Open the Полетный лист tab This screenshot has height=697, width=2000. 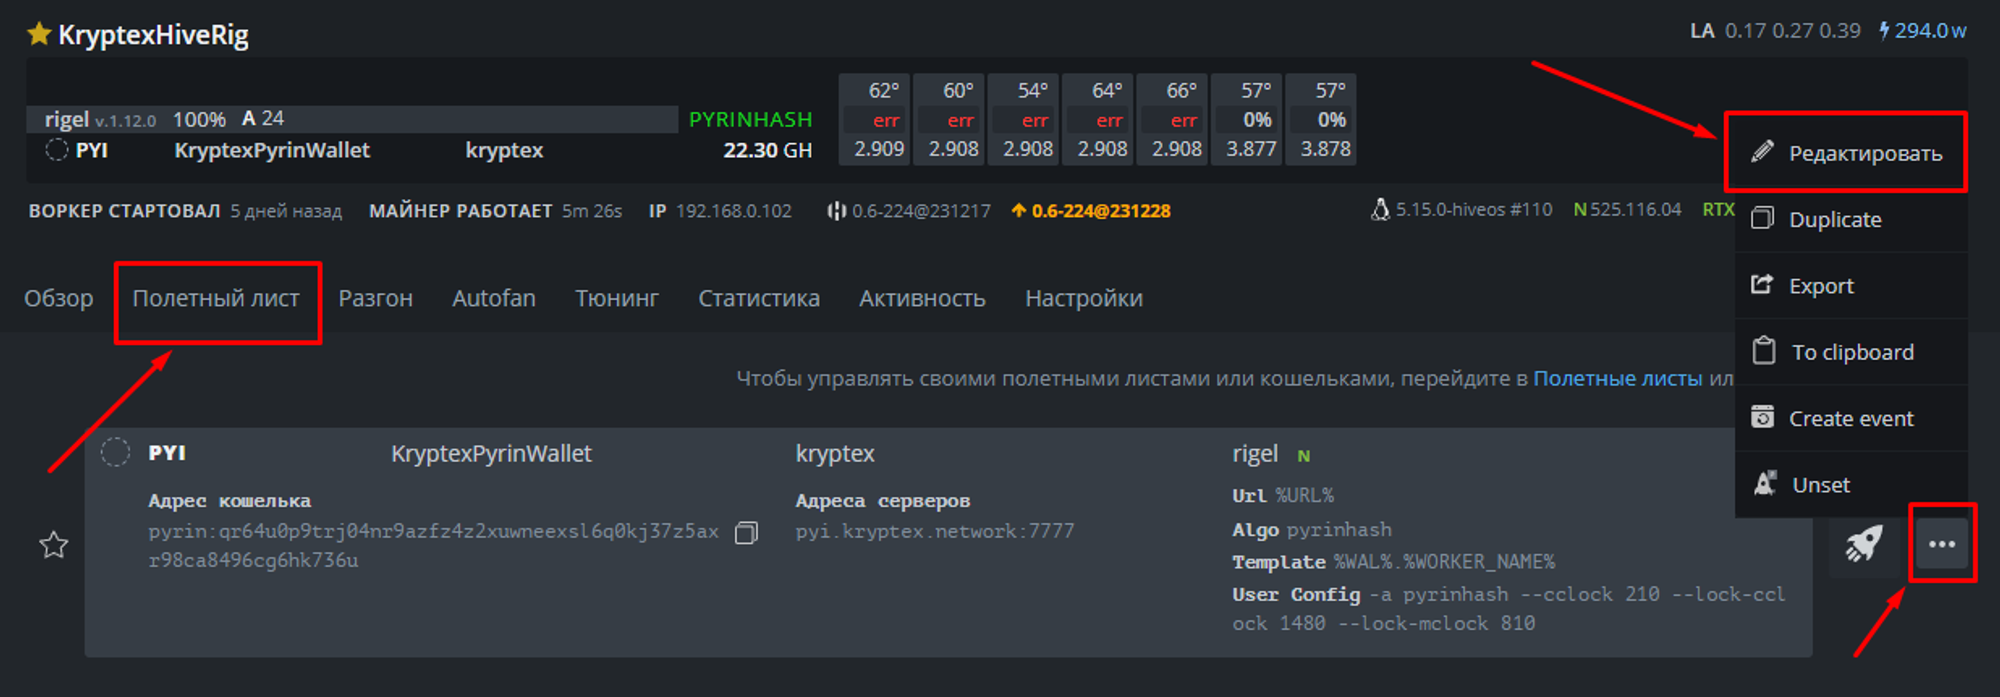[216, 298]
